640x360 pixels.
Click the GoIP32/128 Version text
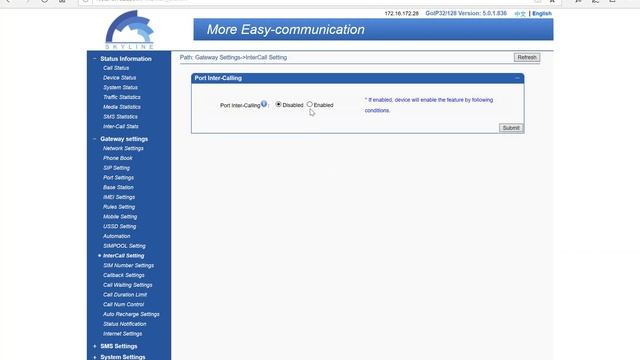point(466,13)
